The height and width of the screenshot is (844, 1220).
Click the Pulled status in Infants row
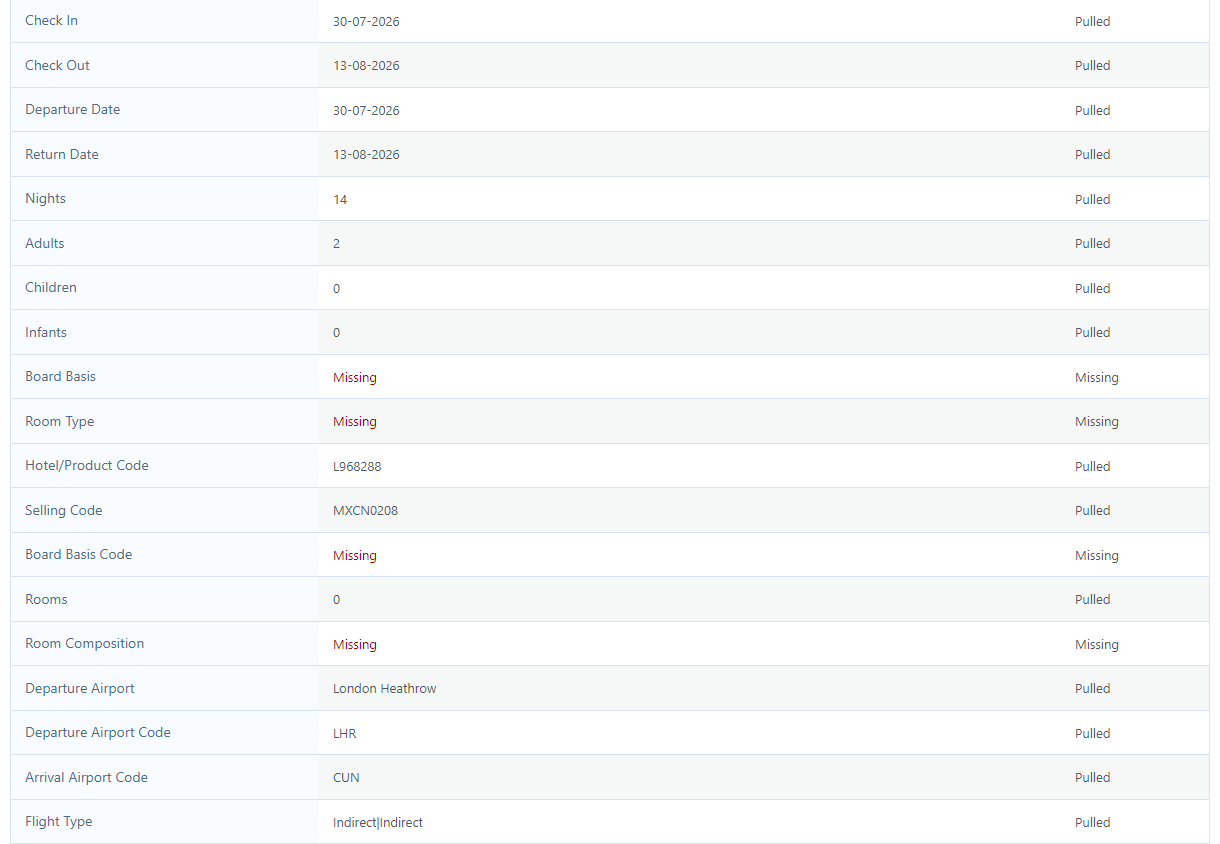point(1093,333)
